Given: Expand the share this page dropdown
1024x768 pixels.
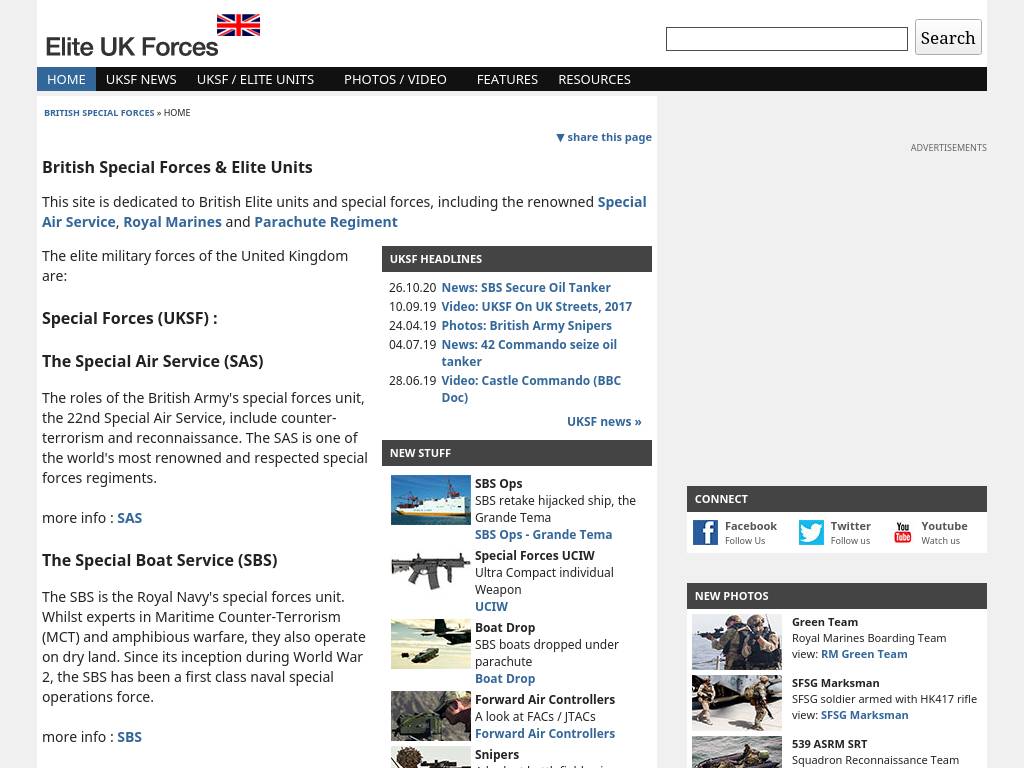Looking at the screenshot, I should 603,137.
